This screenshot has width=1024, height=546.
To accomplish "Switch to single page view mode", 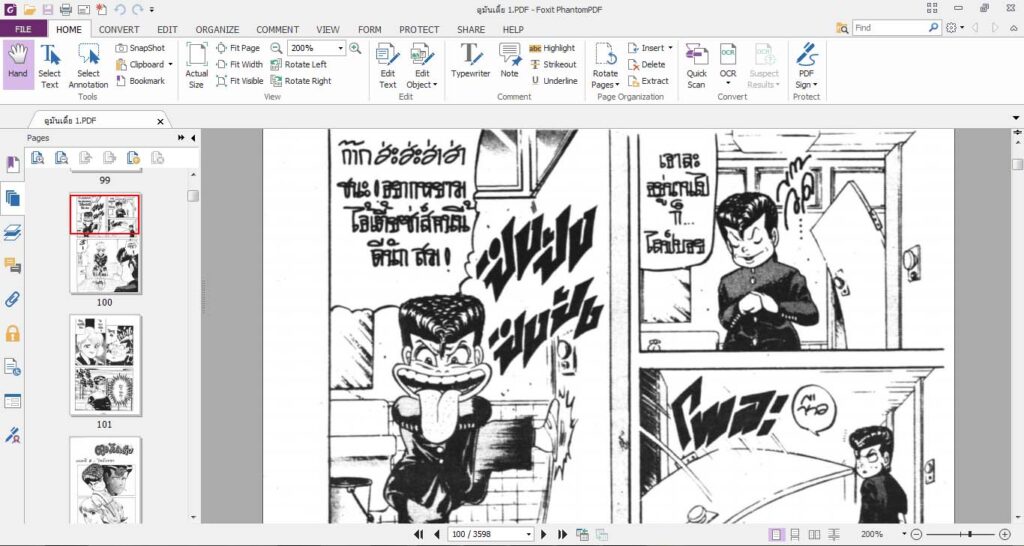I will point(775,534).
